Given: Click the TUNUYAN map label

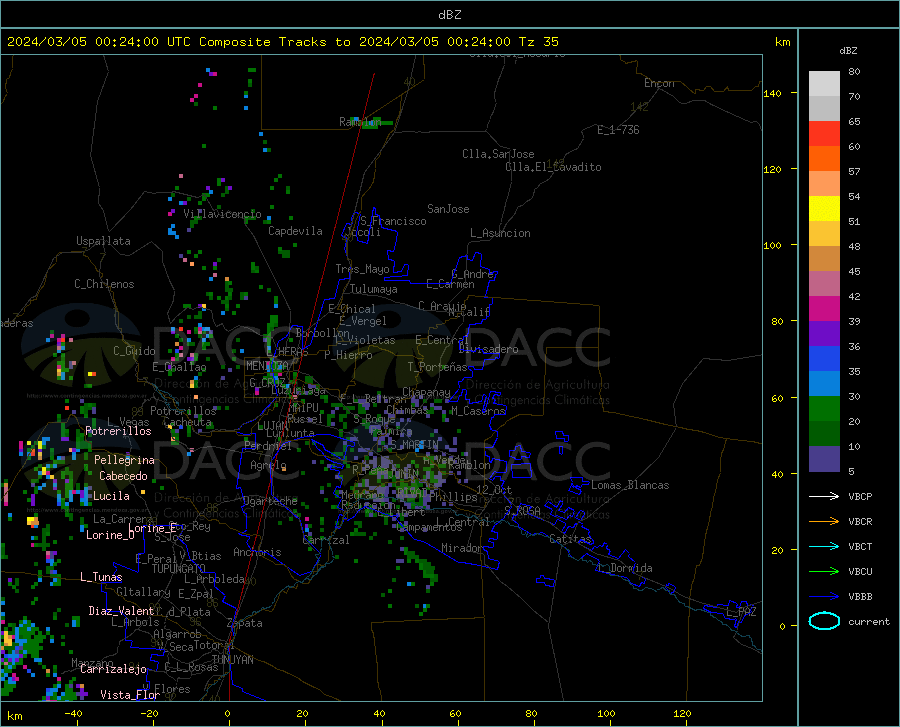Looking at the screenshot, I should [x=232, y=660].
